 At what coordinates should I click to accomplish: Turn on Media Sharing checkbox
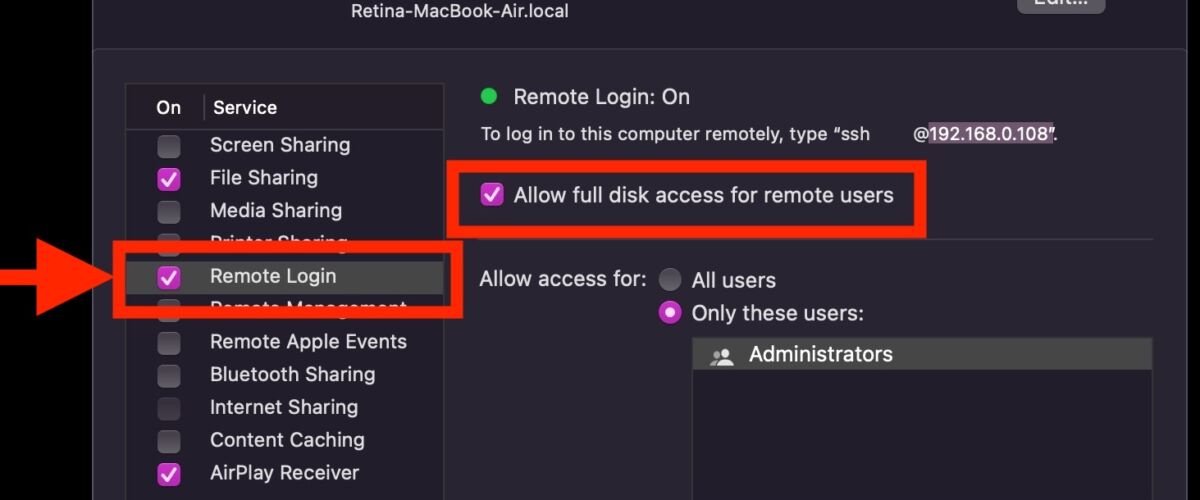pos(169,212)
